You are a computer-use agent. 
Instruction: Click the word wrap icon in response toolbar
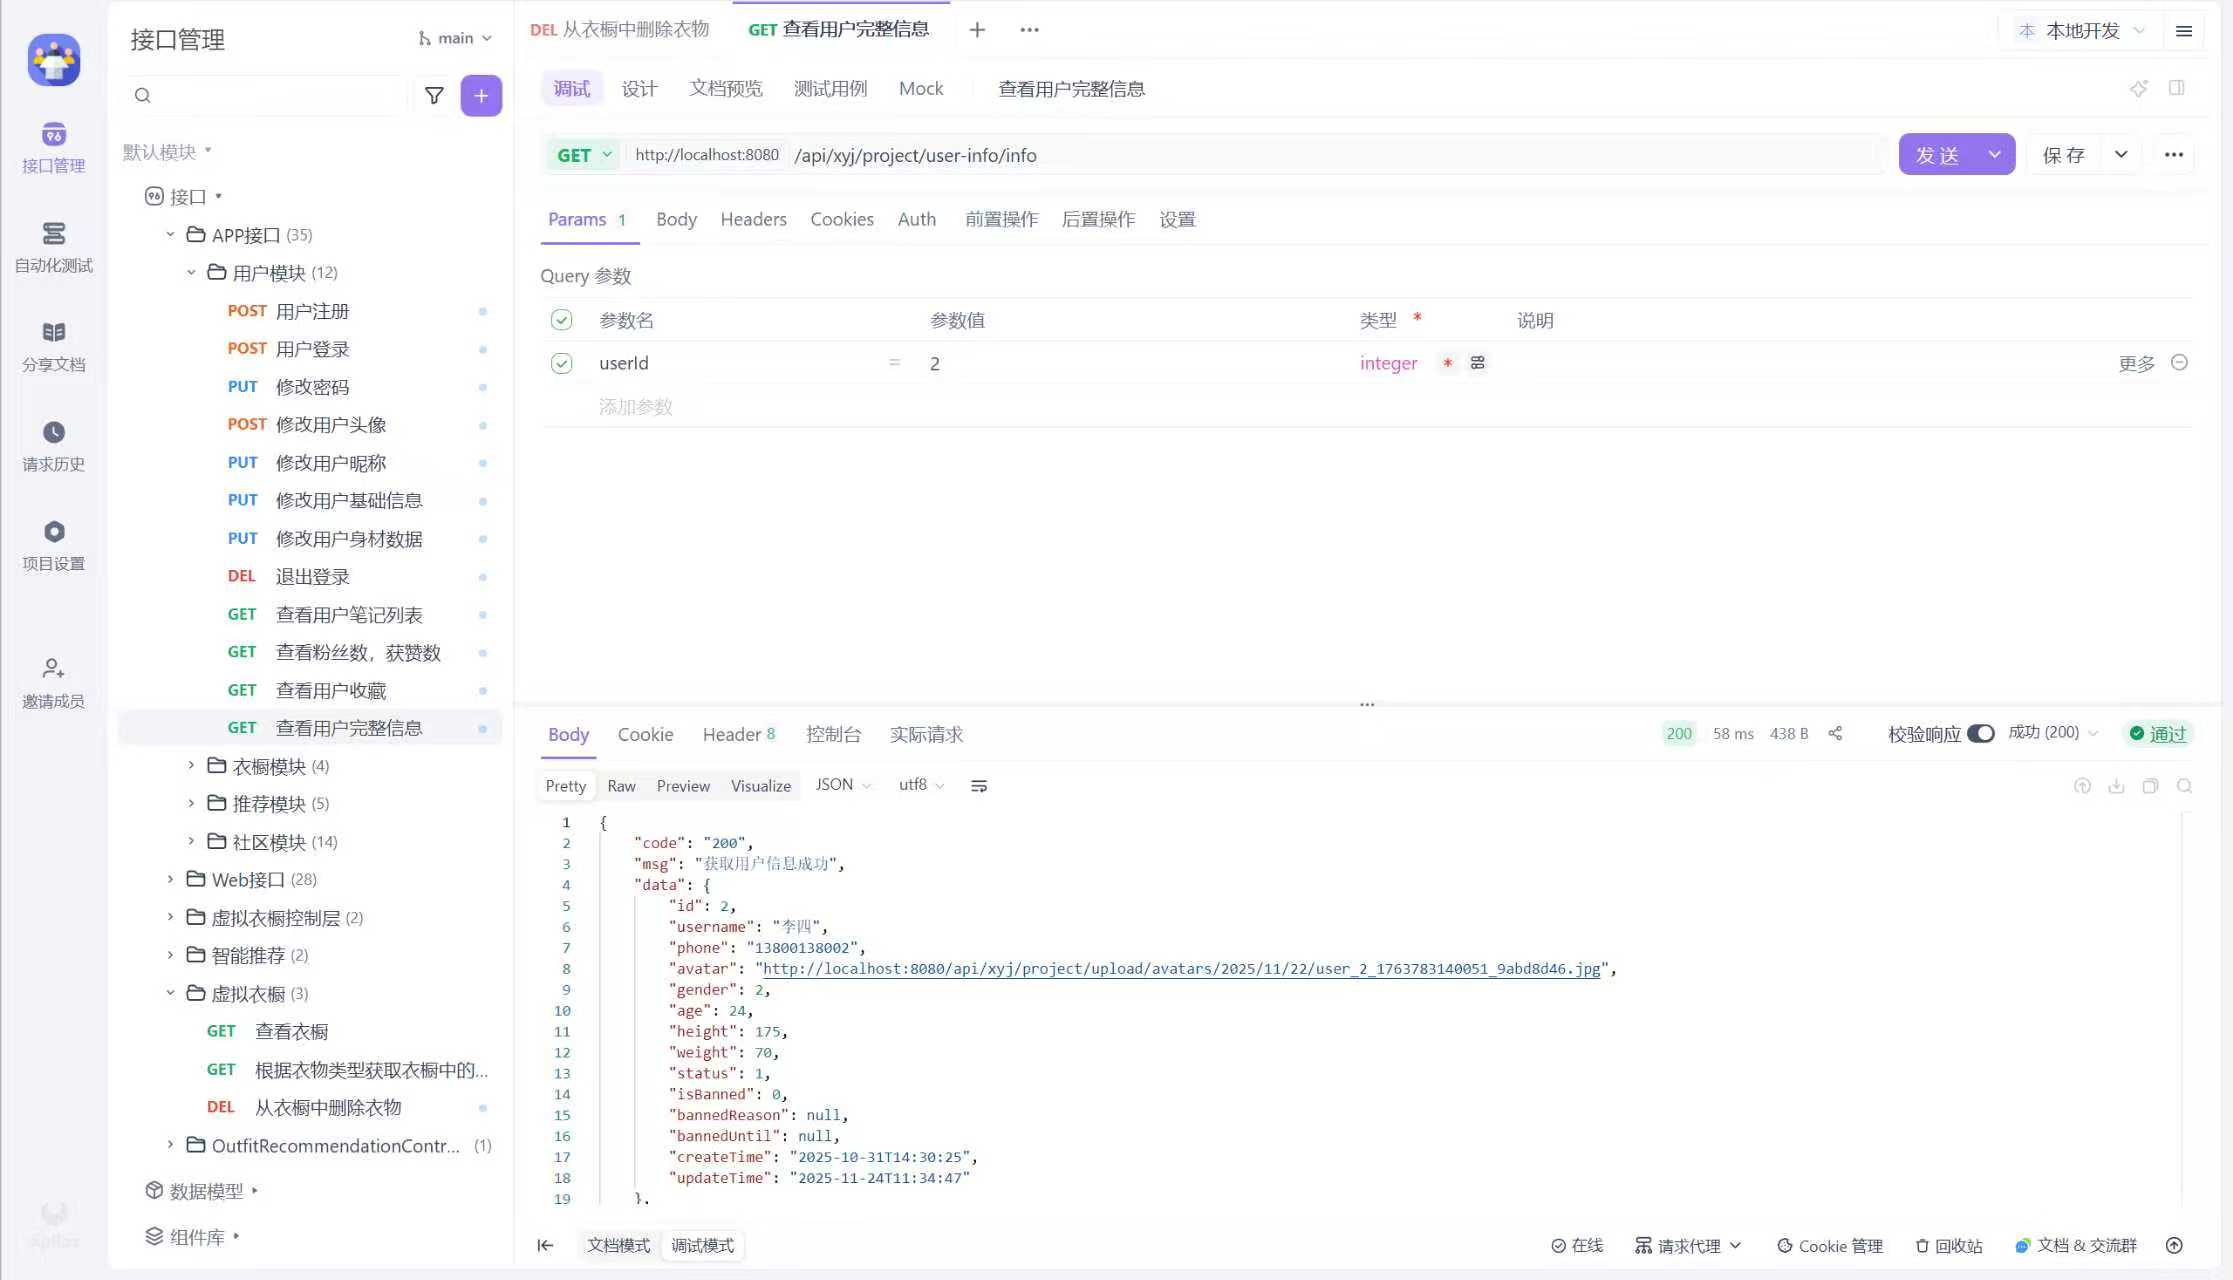click(x=979, y=786)
